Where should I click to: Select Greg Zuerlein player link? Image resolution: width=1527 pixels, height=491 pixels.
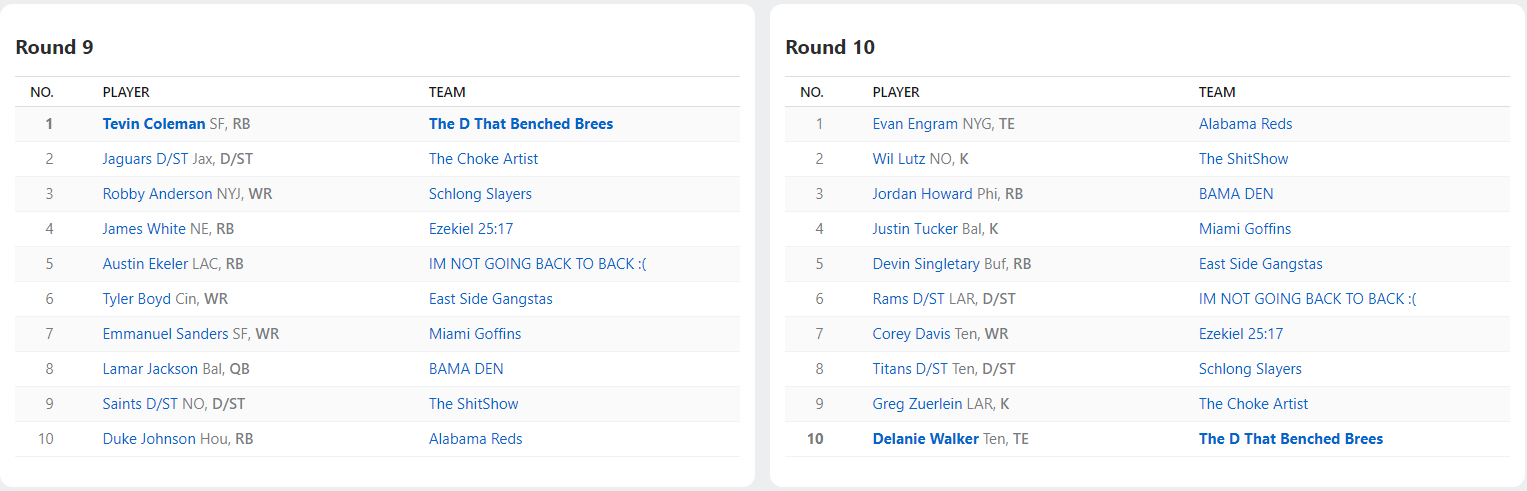pos(920,404)
